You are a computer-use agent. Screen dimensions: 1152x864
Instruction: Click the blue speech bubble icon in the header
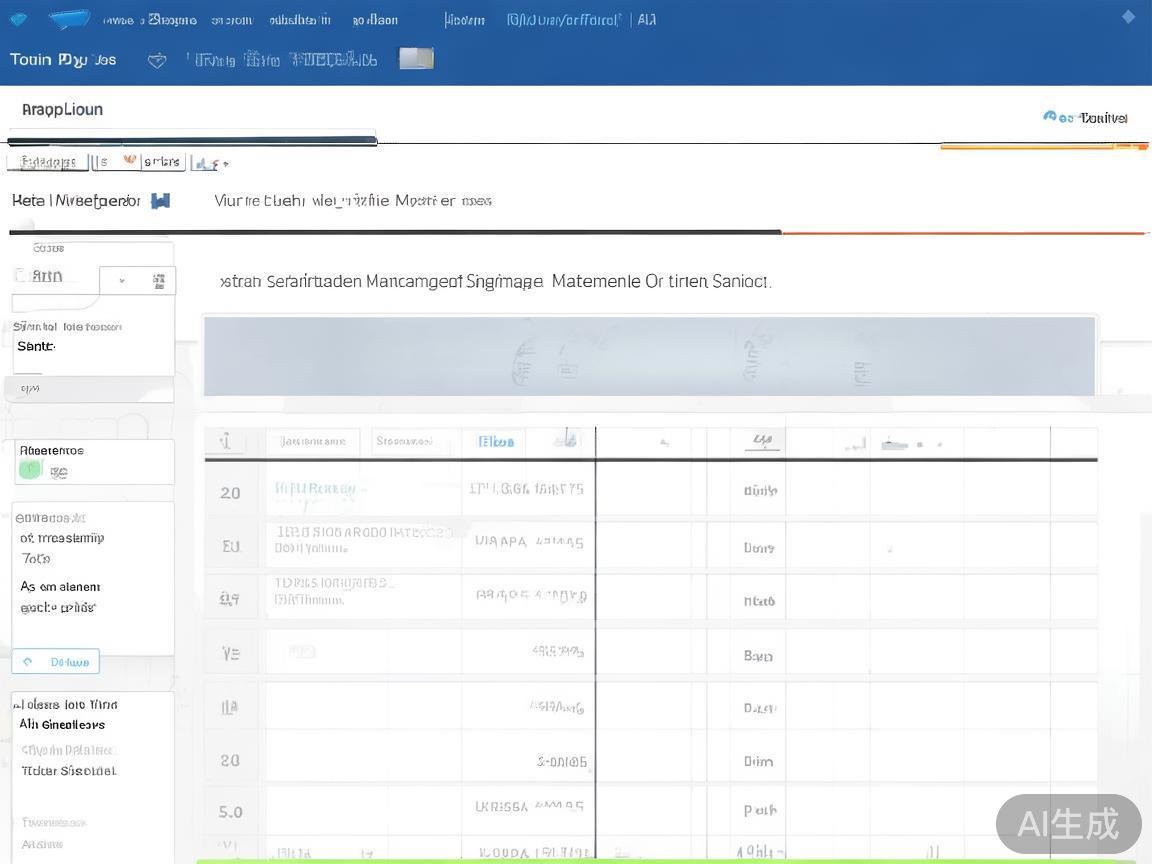69,19
